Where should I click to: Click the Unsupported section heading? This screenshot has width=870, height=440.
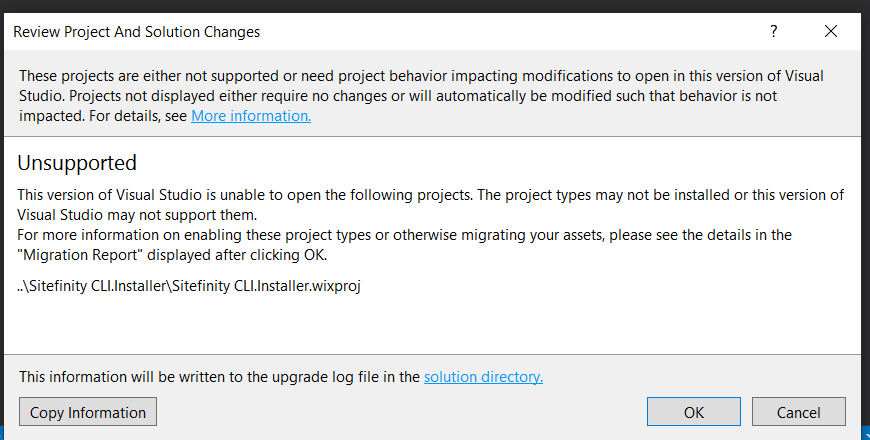pyautogui.click(x=77, y=163)
